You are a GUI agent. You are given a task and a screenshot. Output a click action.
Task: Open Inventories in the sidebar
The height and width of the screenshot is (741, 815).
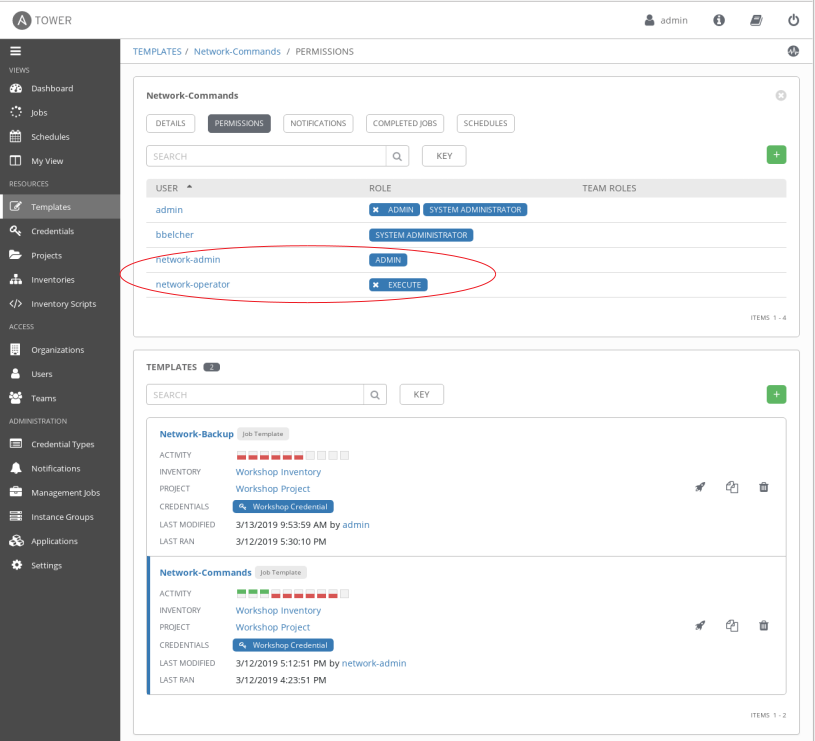(x=60, y=280)
